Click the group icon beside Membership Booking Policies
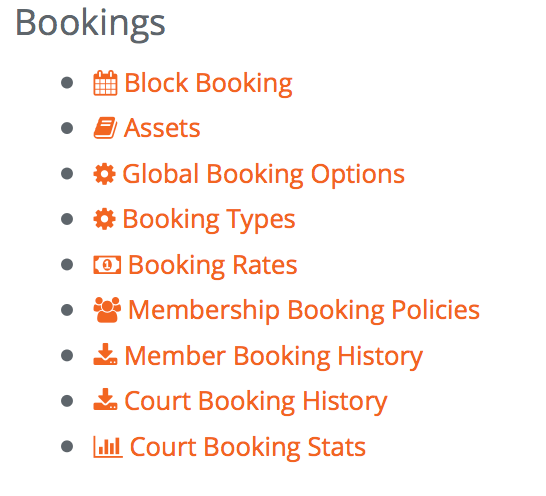 107,310
